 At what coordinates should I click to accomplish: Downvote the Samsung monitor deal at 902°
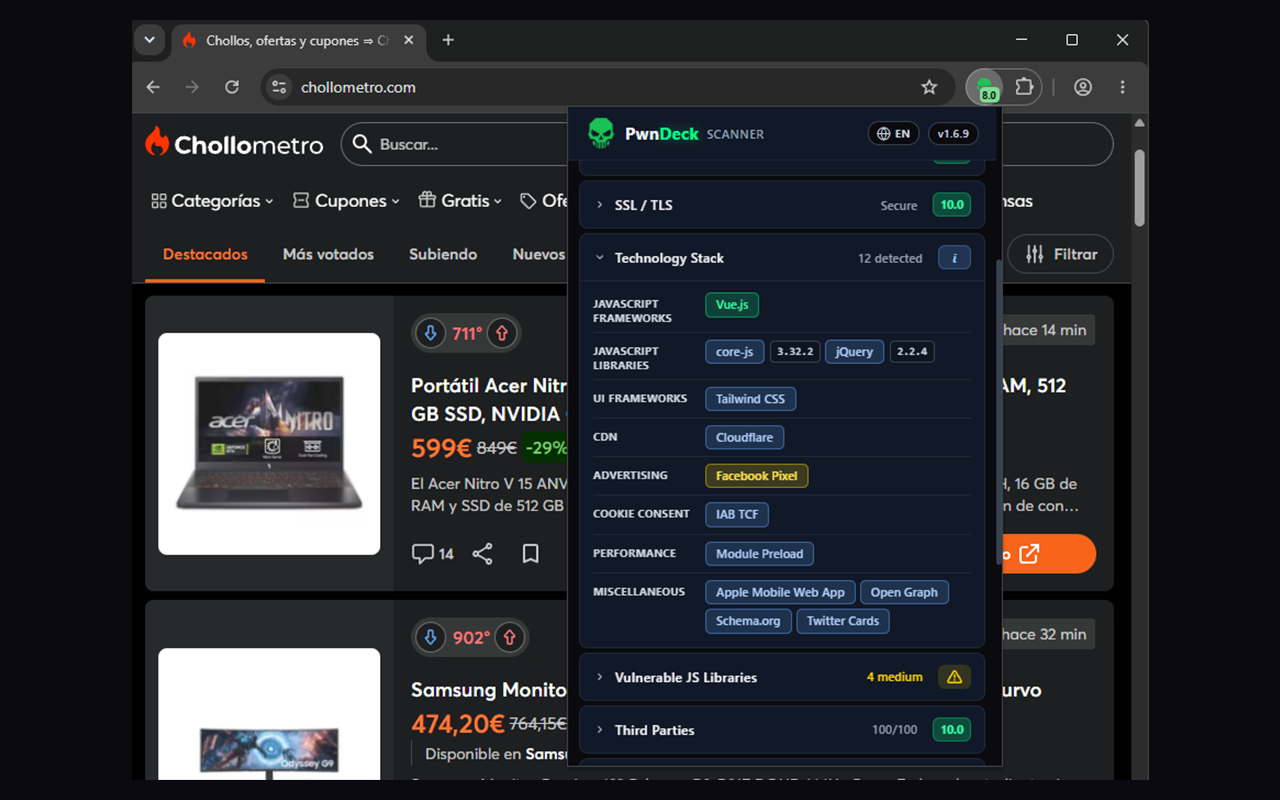[431, 637]
